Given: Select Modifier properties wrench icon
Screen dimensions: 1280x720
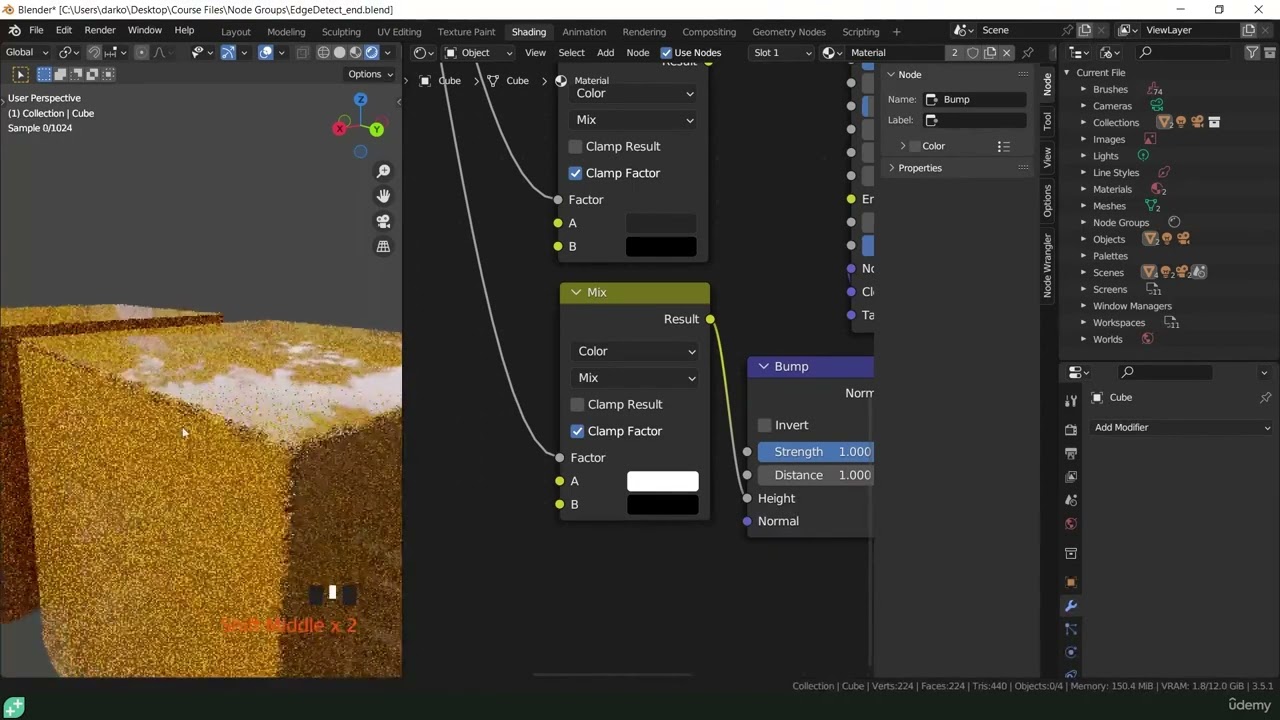Looking at the screenshot, I should (x=1071, y=606).
